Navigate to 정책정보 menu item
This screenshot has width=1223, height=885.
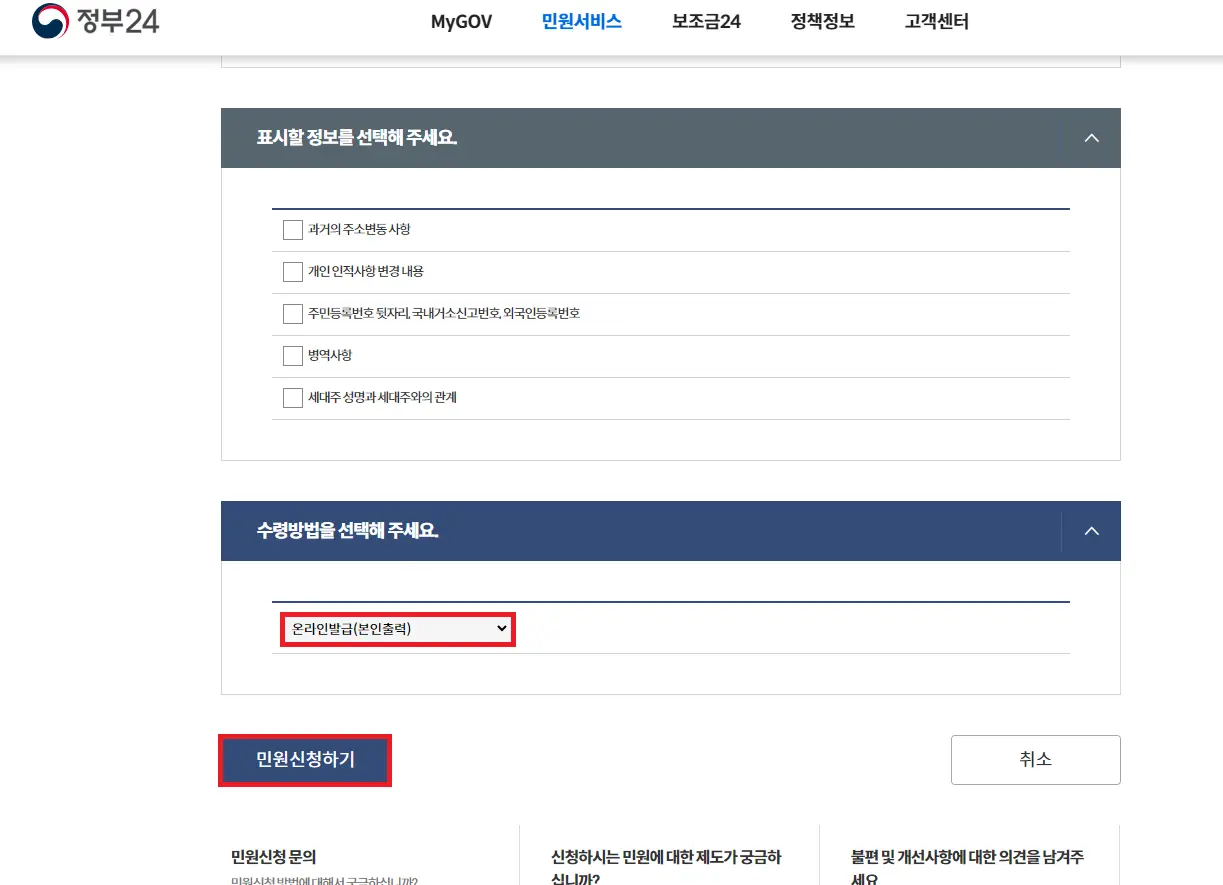(821, 20)
